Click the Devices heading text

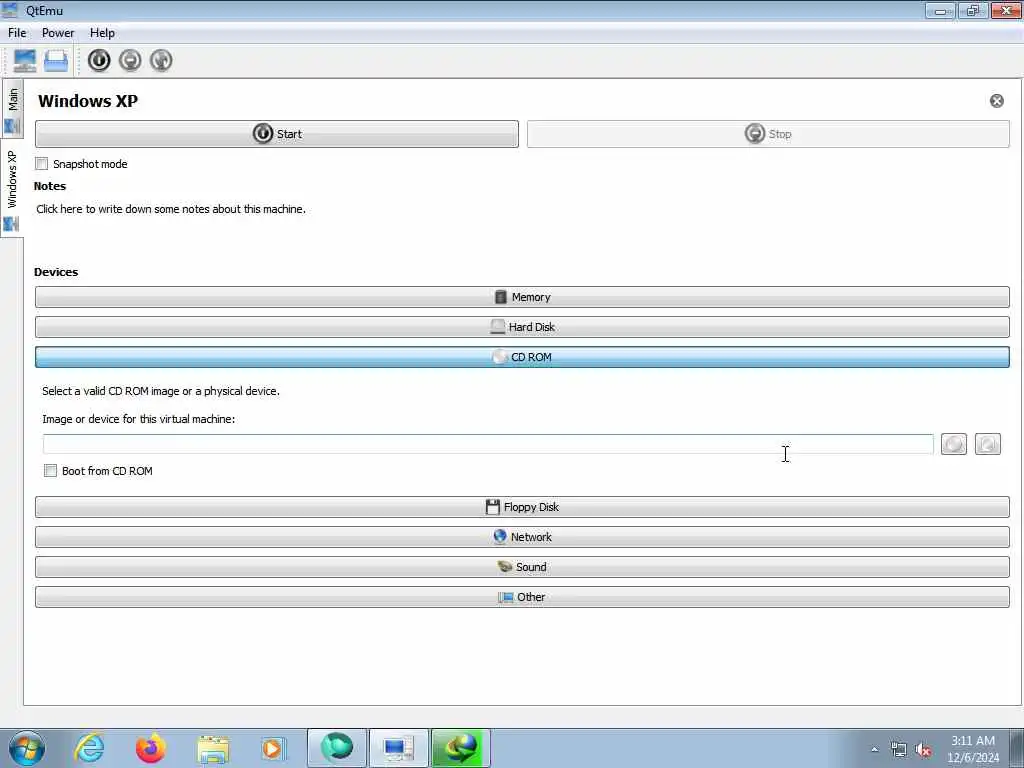pyautogui.click(x=56, y=272)
